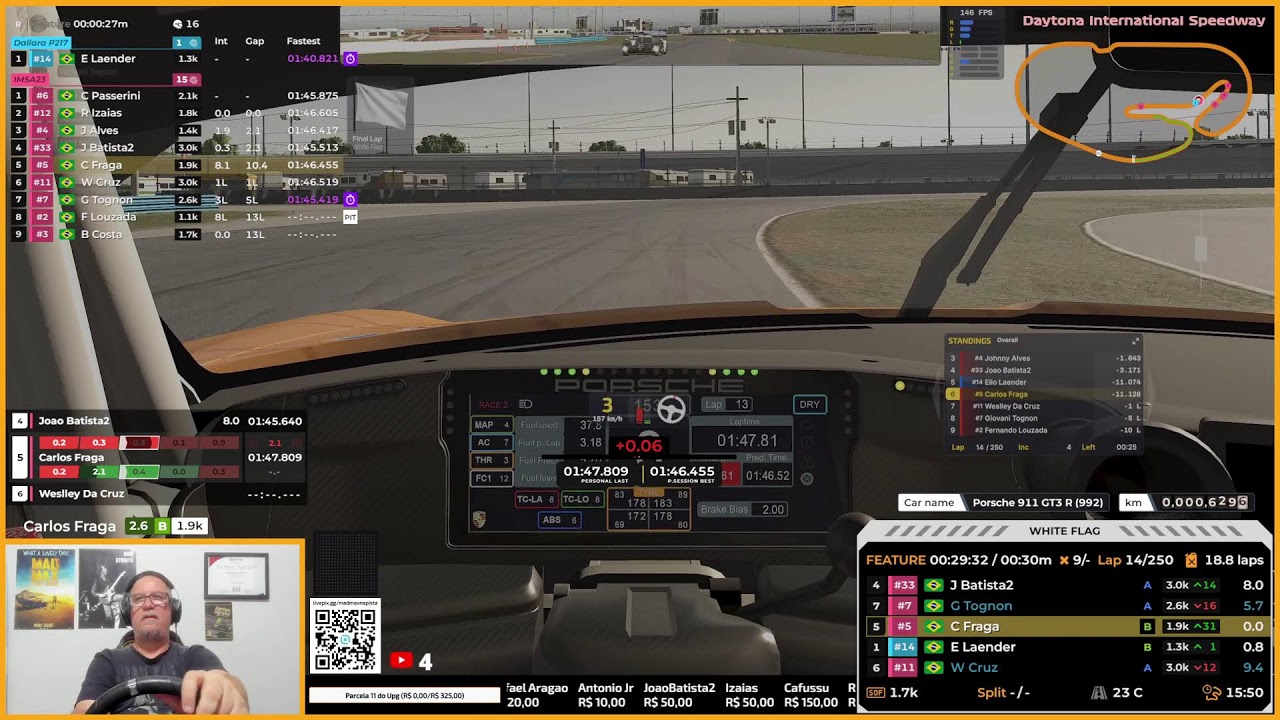Click the J Alves row in leaderboard

(x=175, y=131)
